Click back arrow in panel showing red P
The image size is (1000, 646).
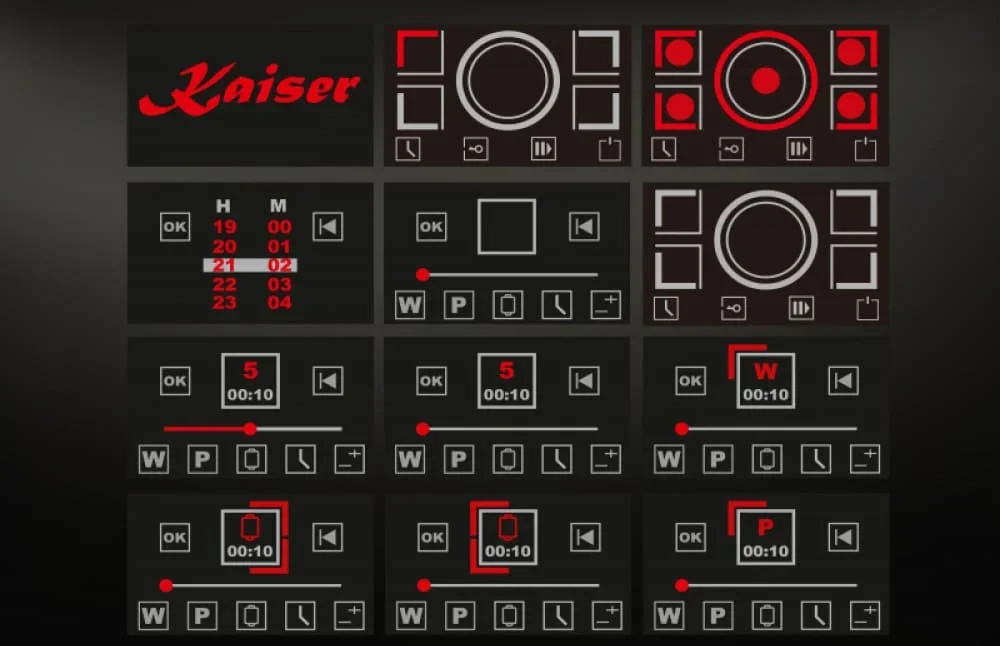tap(843, 537)
